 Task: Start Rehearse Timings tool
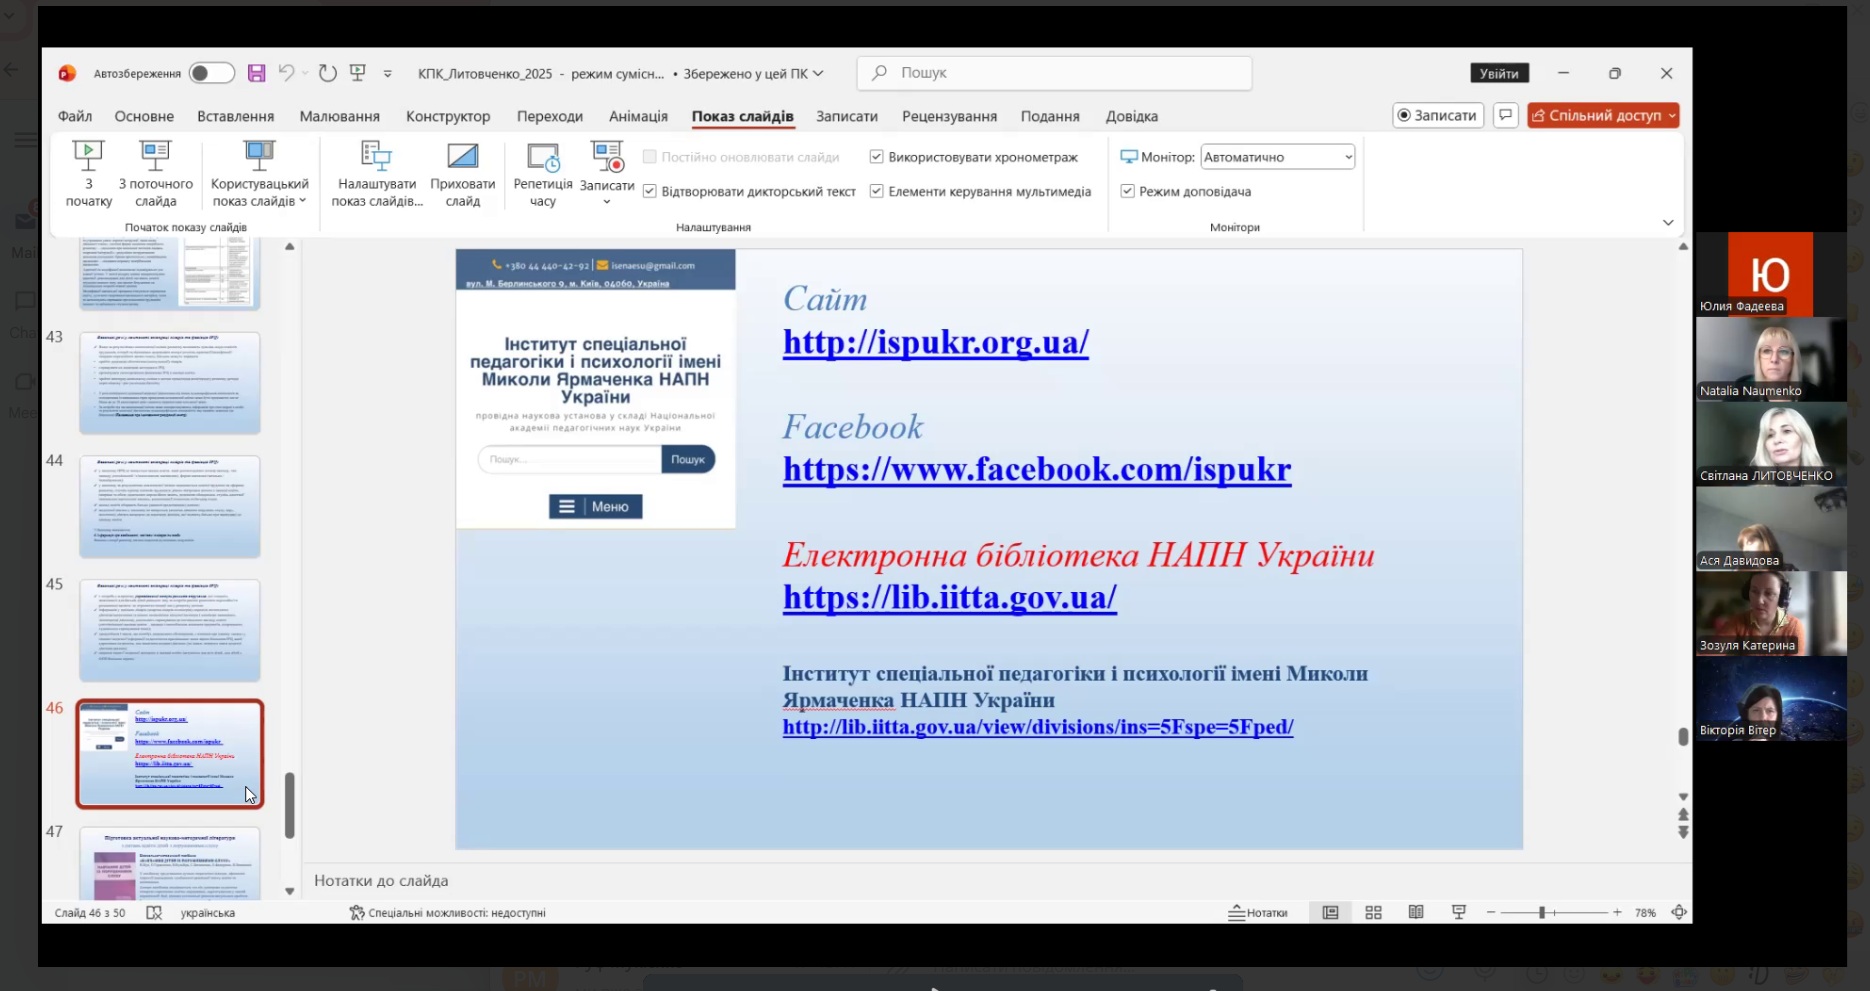(542, 157)
